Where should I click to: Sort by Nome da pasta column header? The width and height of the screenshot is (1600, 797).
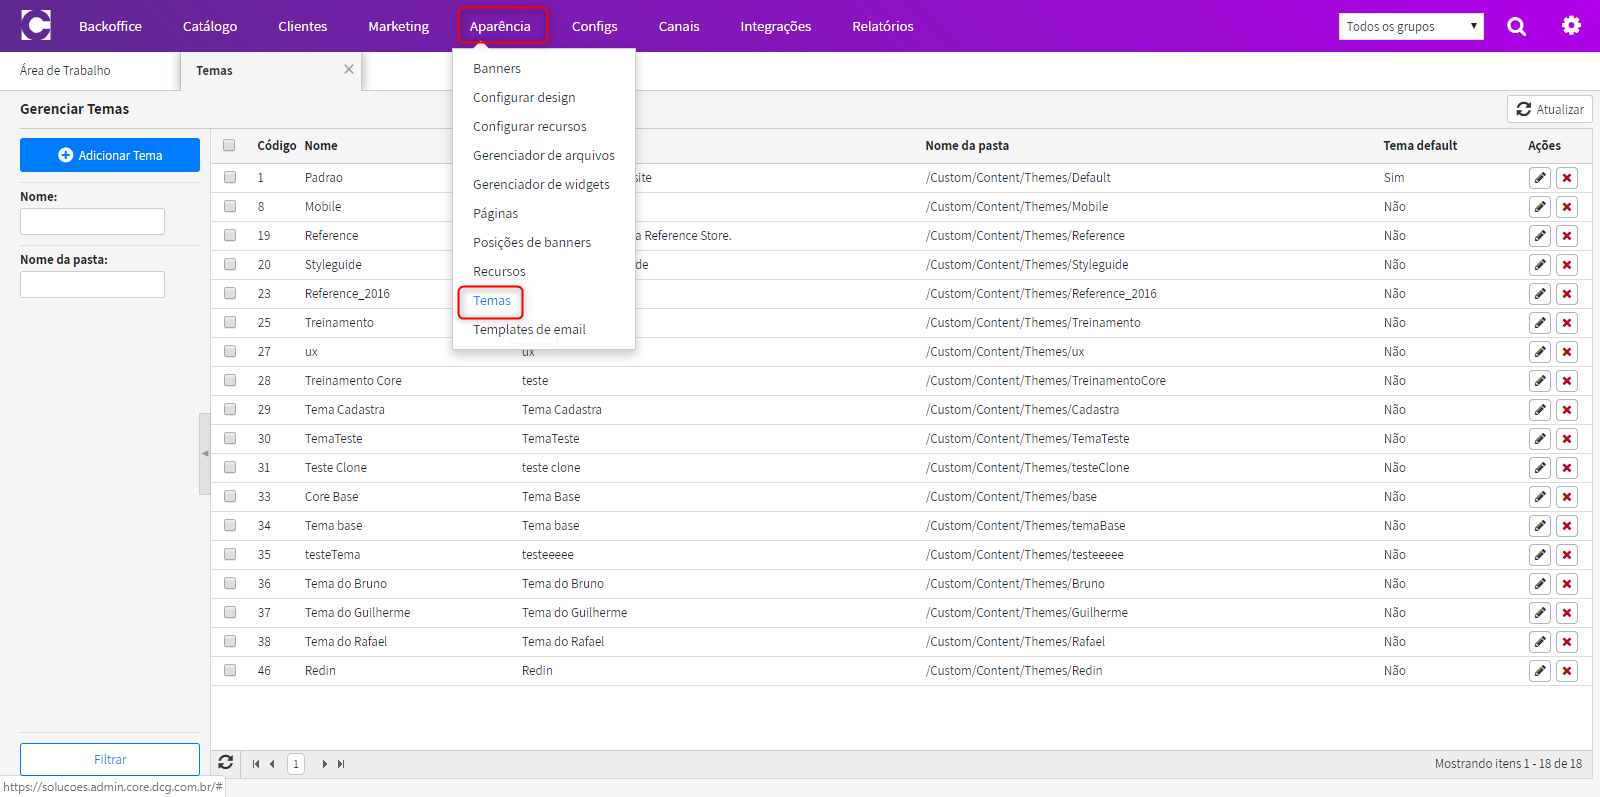pos(967,146)
